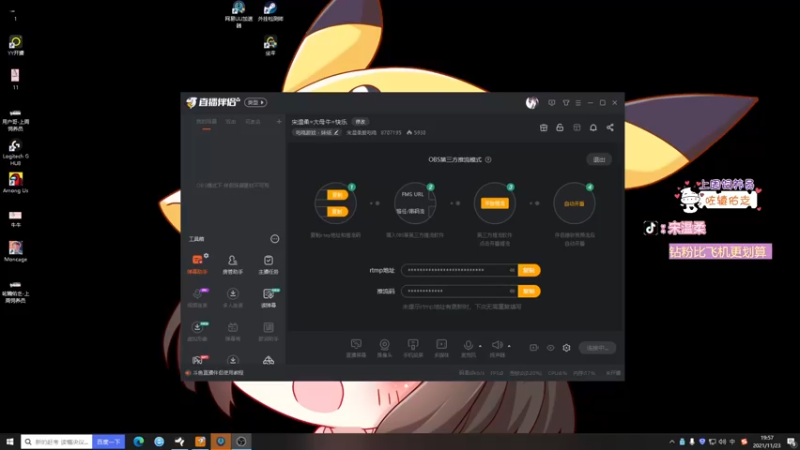
Task: Open the toolbox more (…) button
Action: tap(274, 239)
